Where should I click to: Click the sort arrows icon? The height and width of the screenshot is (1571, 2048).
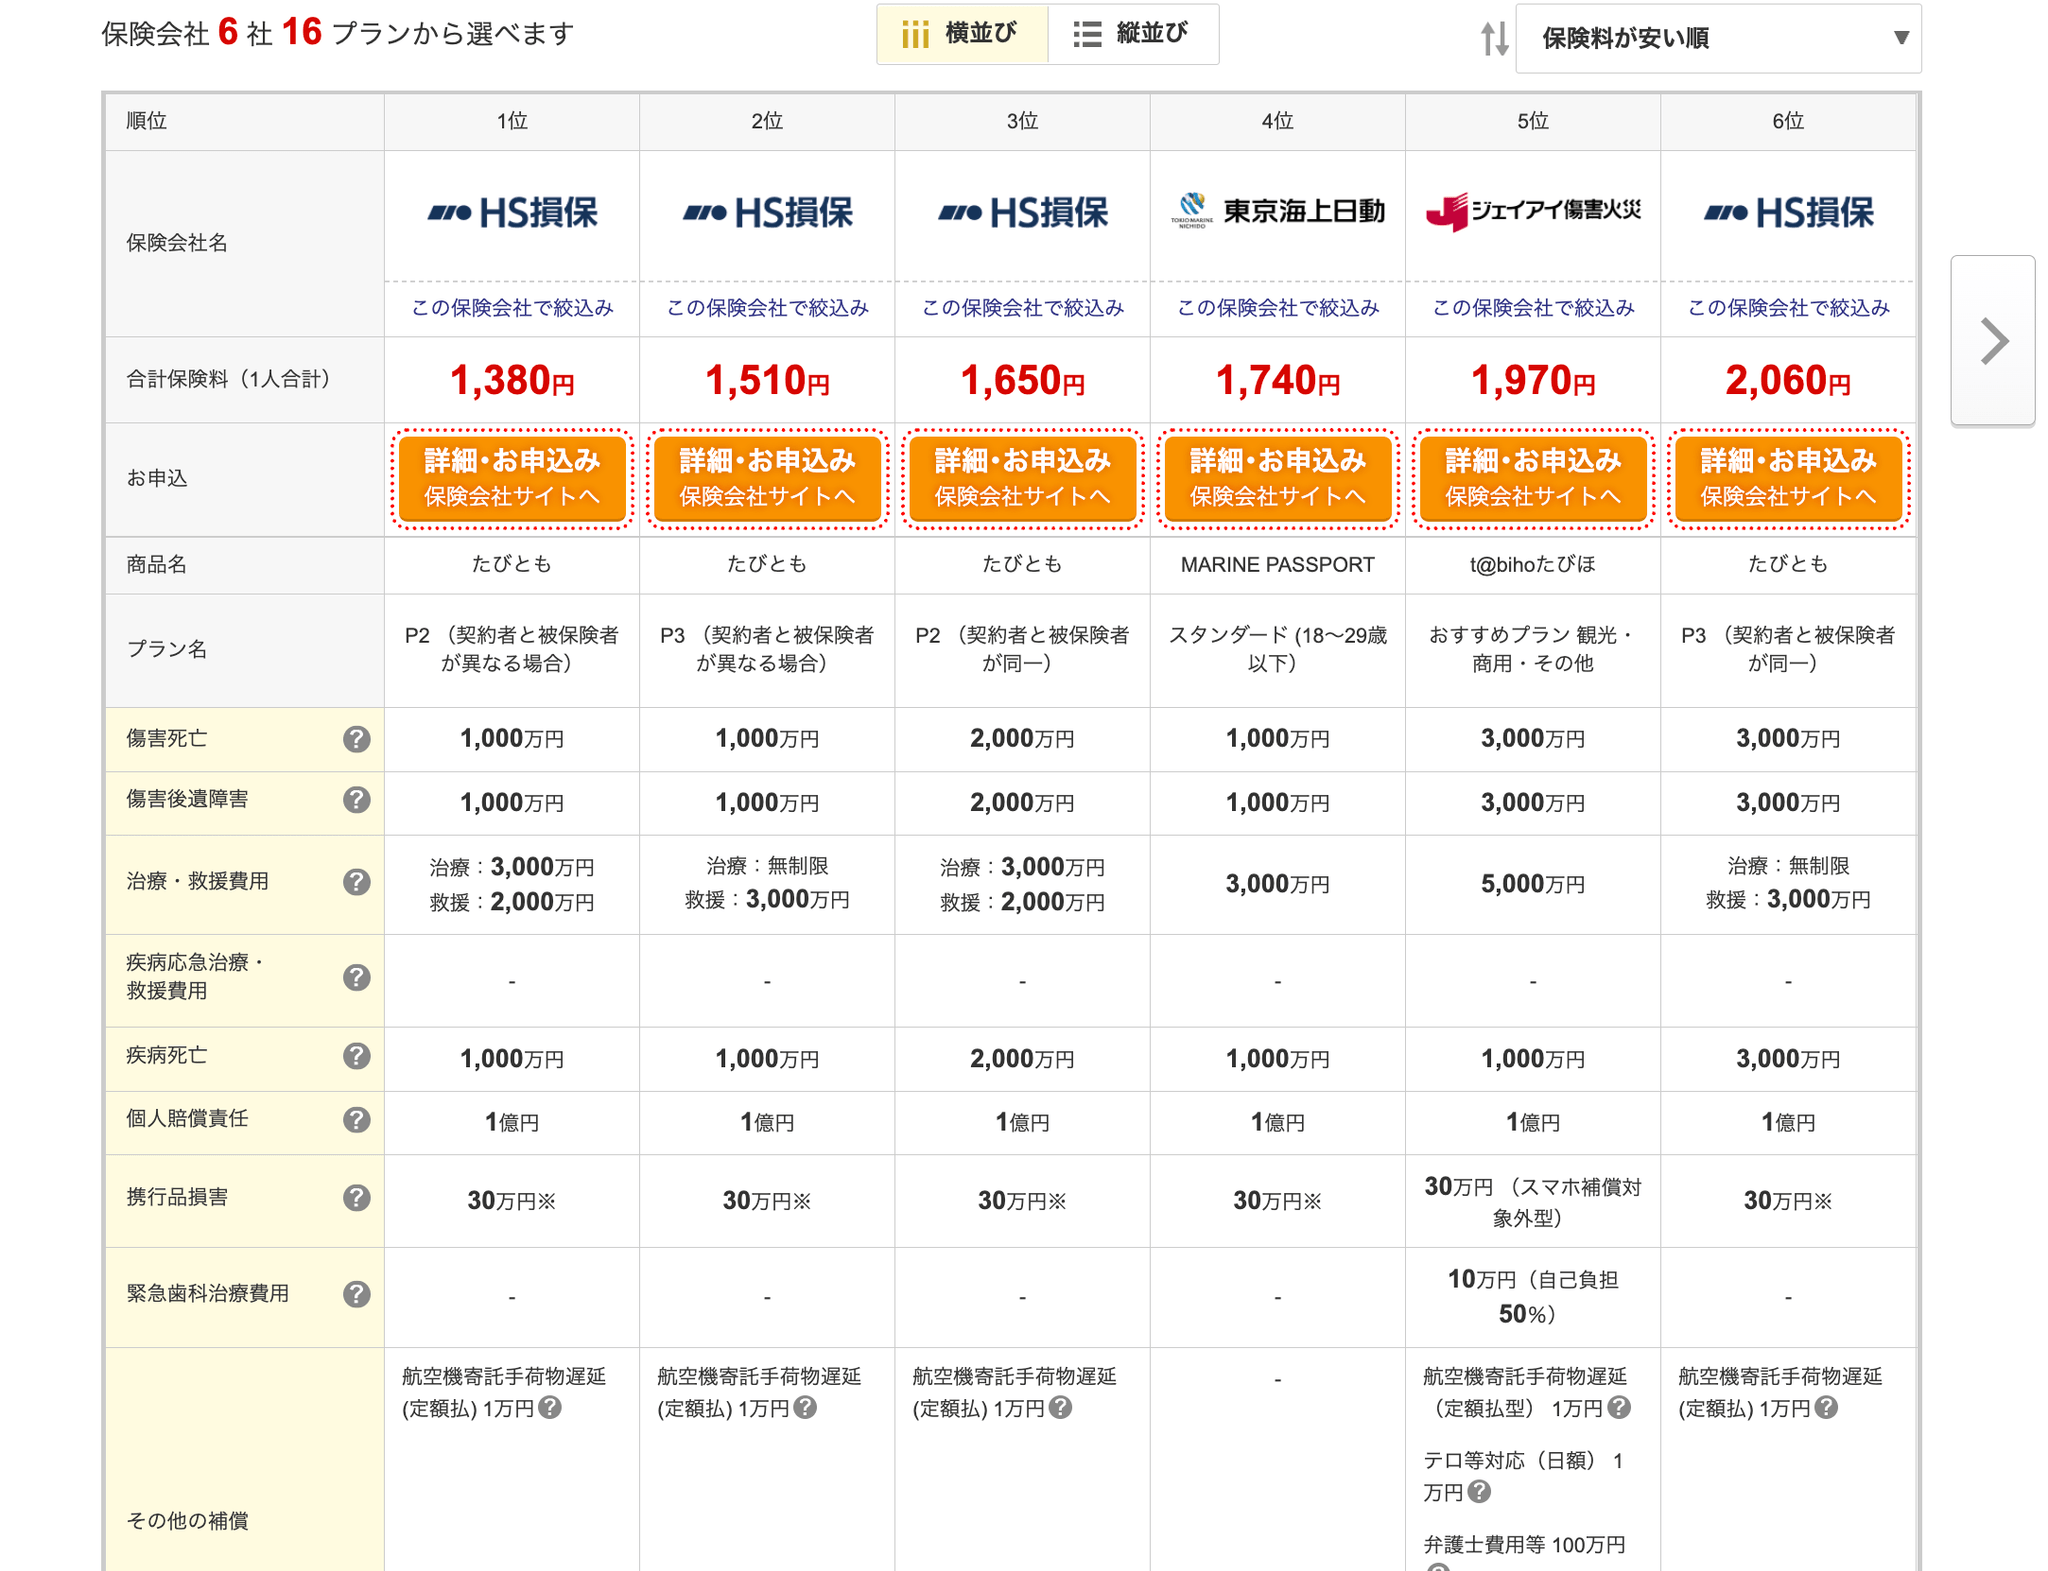(1494, 39)
